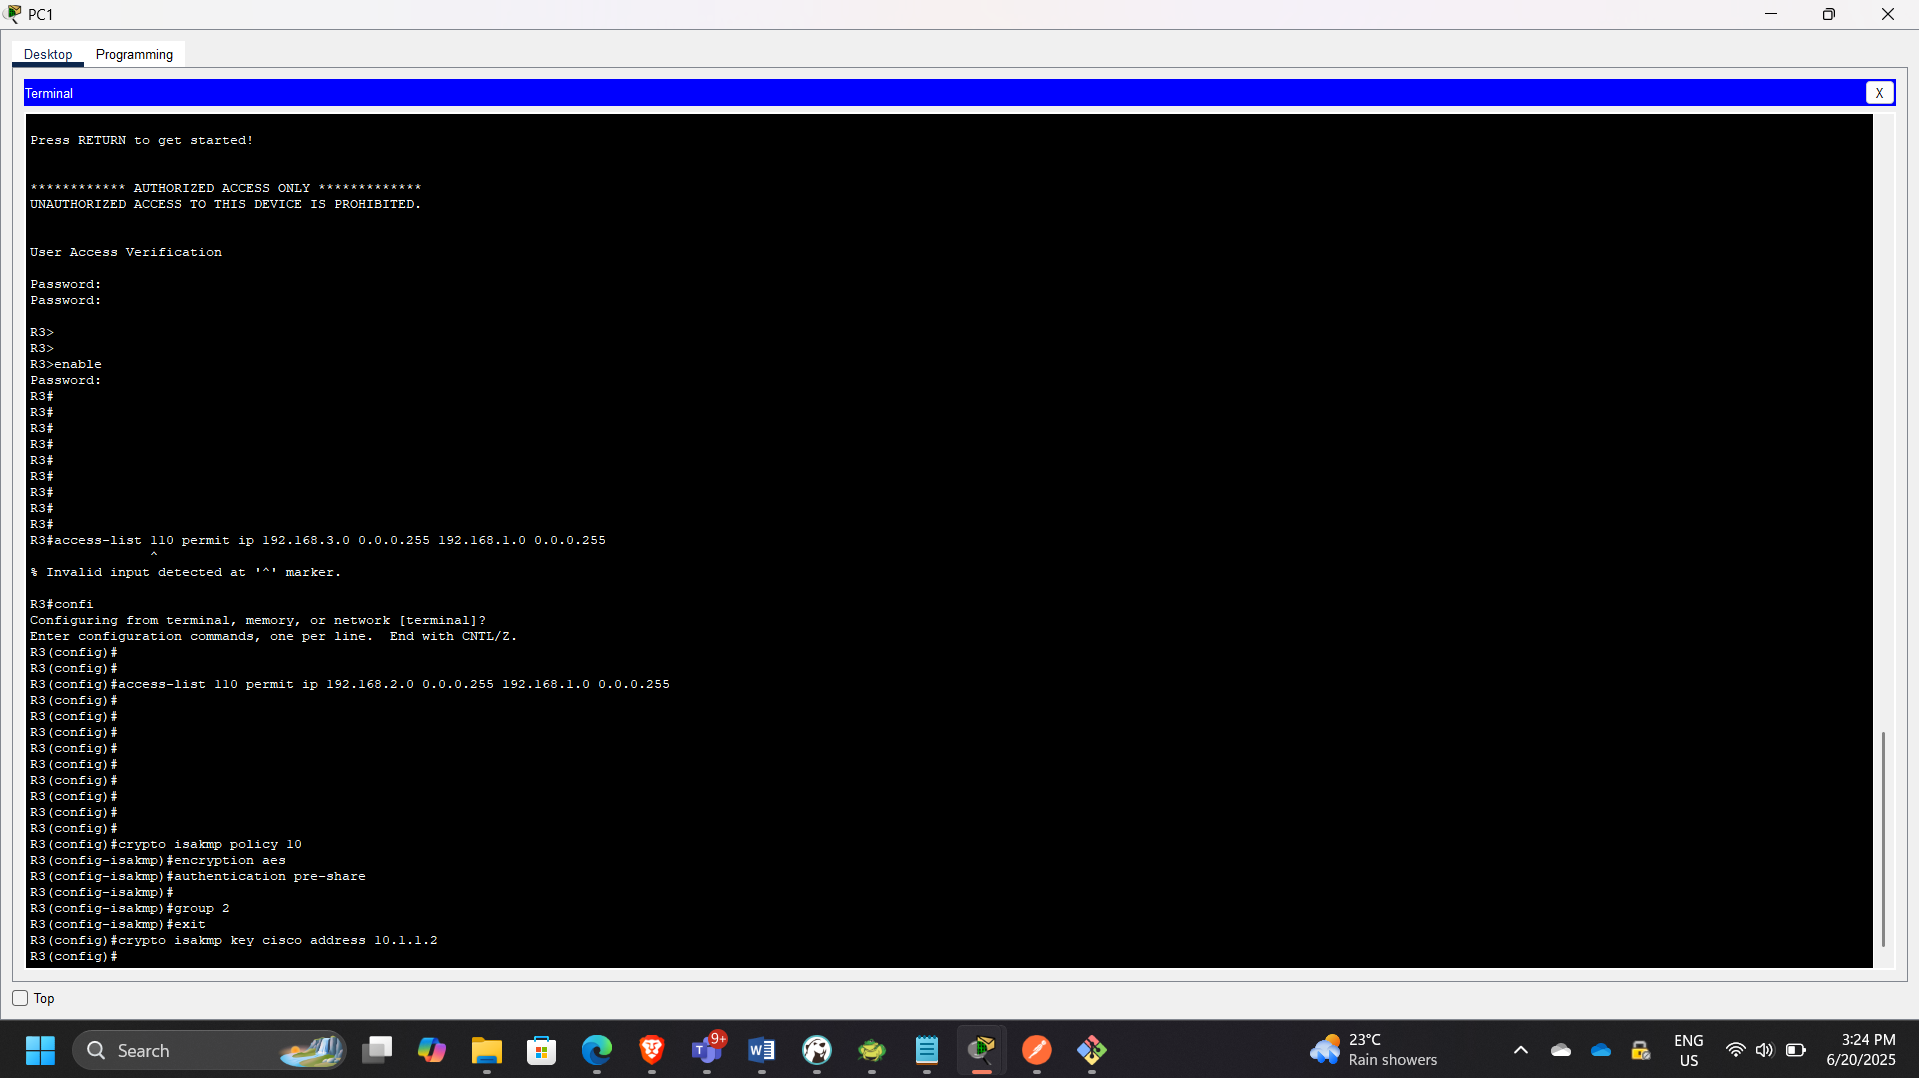Screen dimensions: 1919x1078
Task: Expand hidden system tray icons
Action: (1519, 1051)
